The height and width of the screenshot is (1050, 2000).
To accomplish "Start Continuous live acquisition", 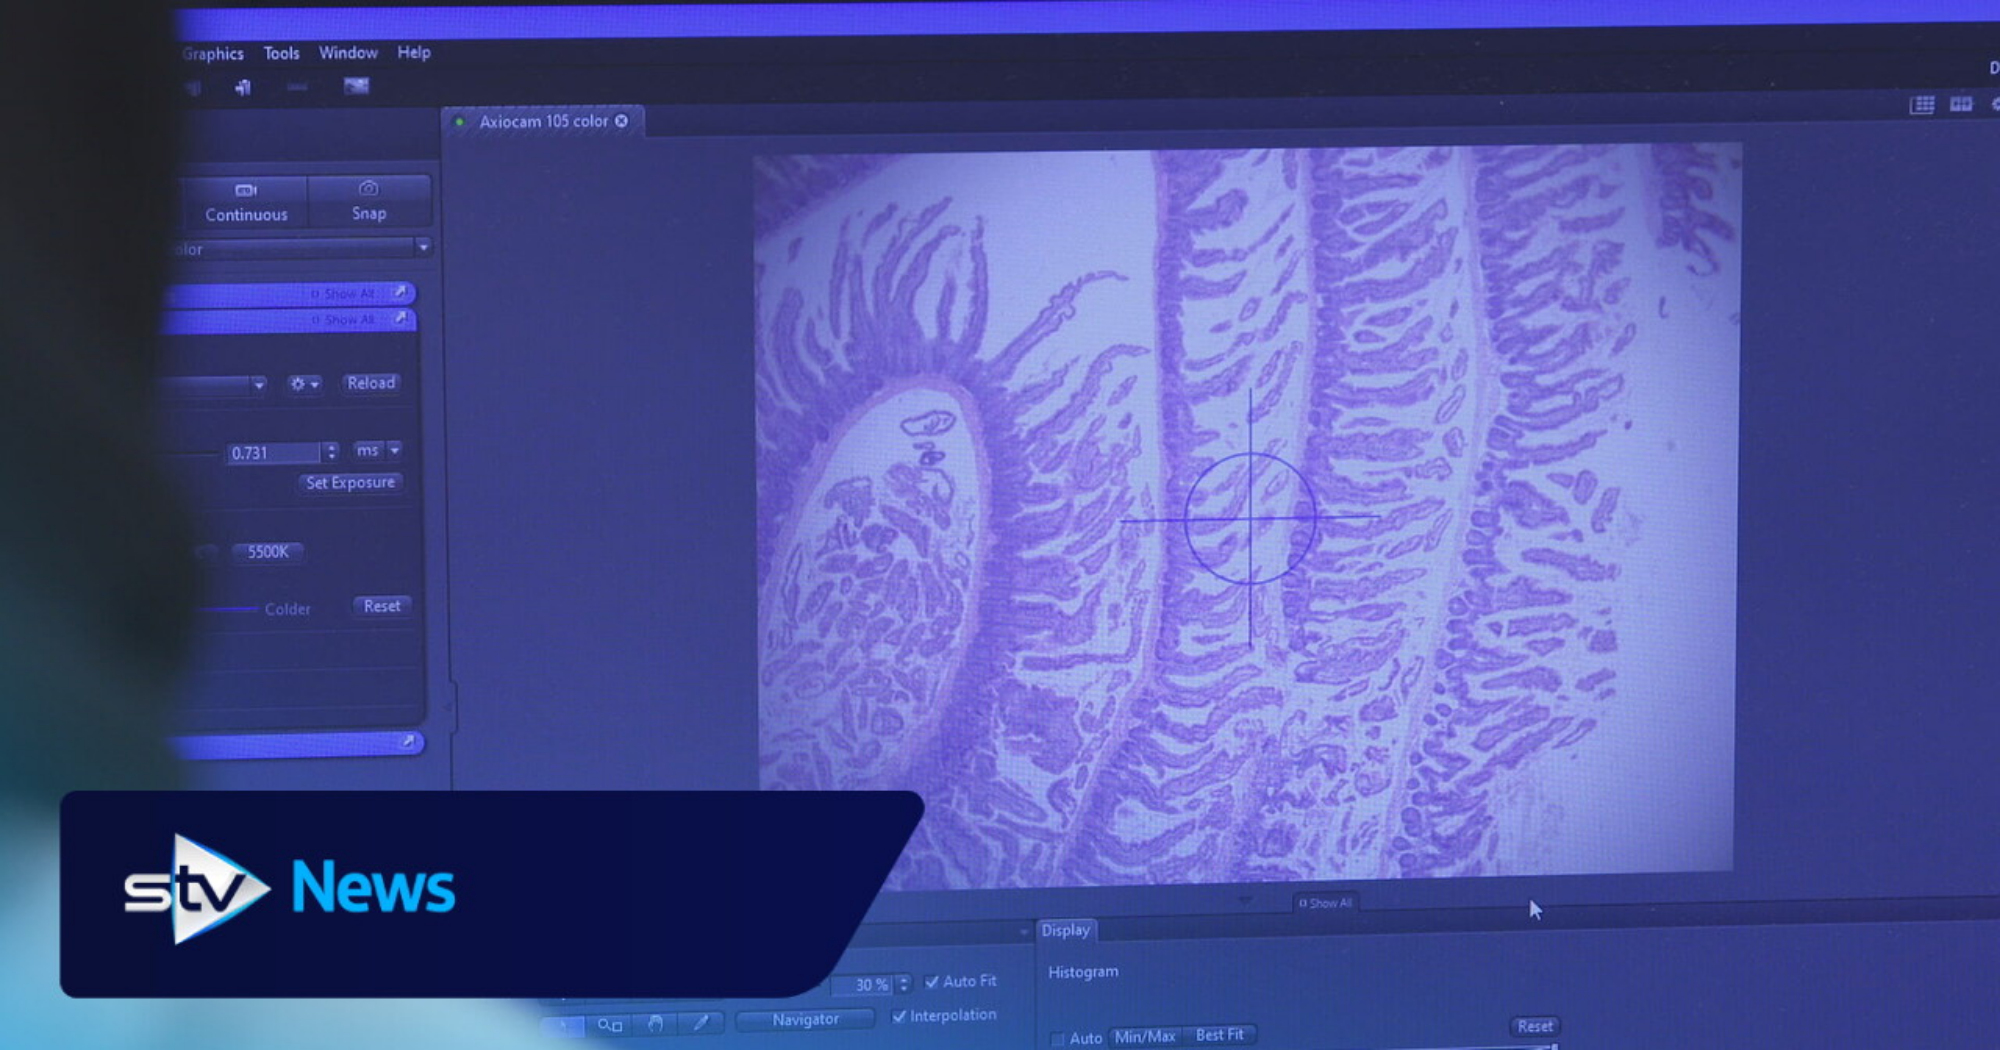I will point(246,201).
